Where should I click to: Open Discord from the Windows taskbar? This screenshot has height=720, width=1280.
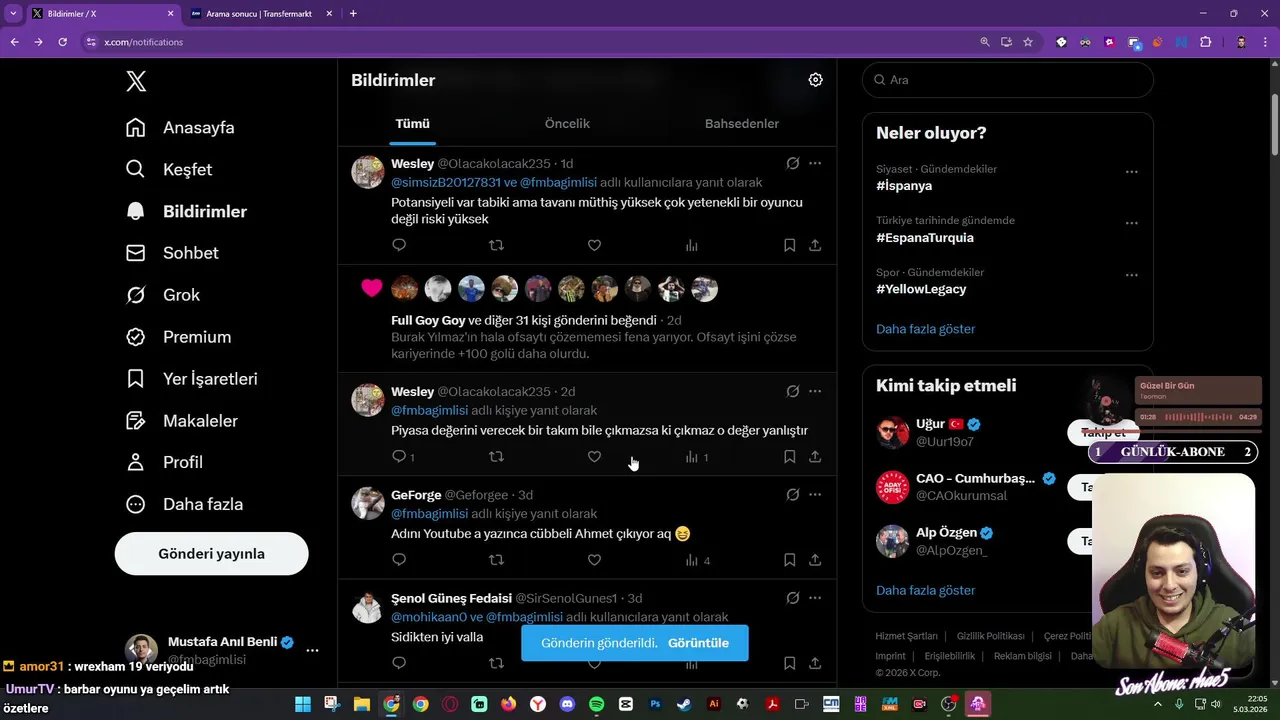(567, 704)
